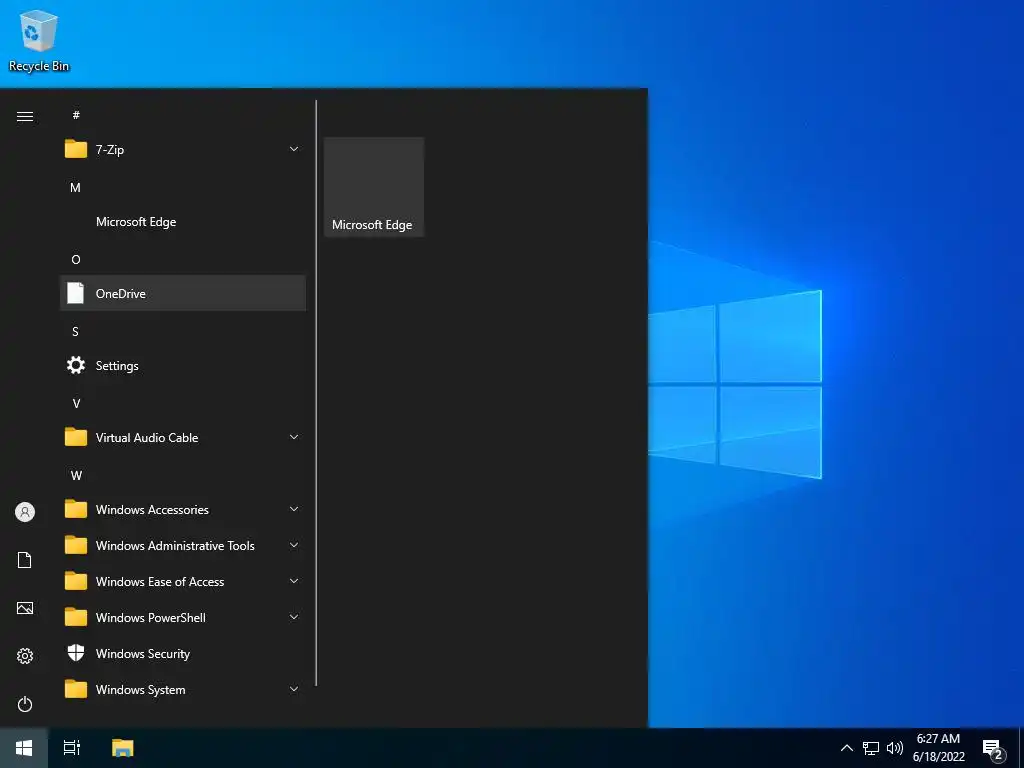Viewport: 1024px width, 768px height.
Task: Click the Windows Administrative Tools folder icon
Action: point(76,545)
